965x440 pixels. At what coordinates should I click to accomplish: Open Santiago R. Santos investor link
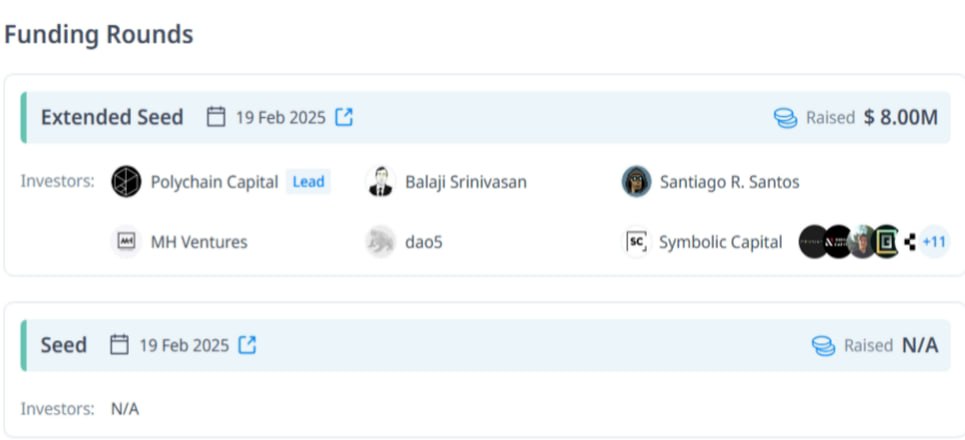(x=730, y=182)
